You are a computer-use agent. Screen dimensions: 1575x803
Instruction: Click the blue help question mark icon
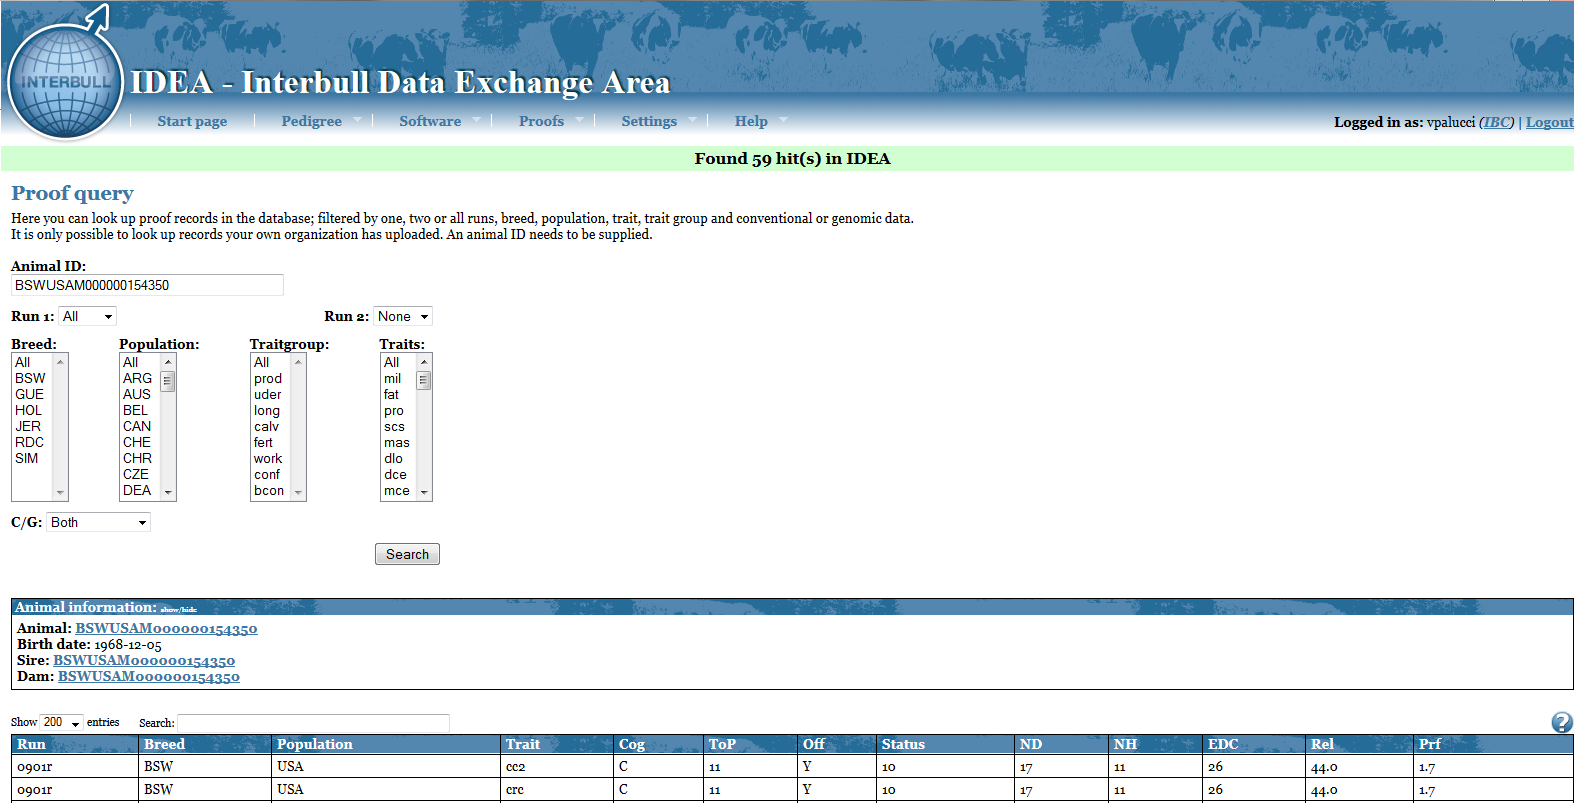click(1561, 722)
